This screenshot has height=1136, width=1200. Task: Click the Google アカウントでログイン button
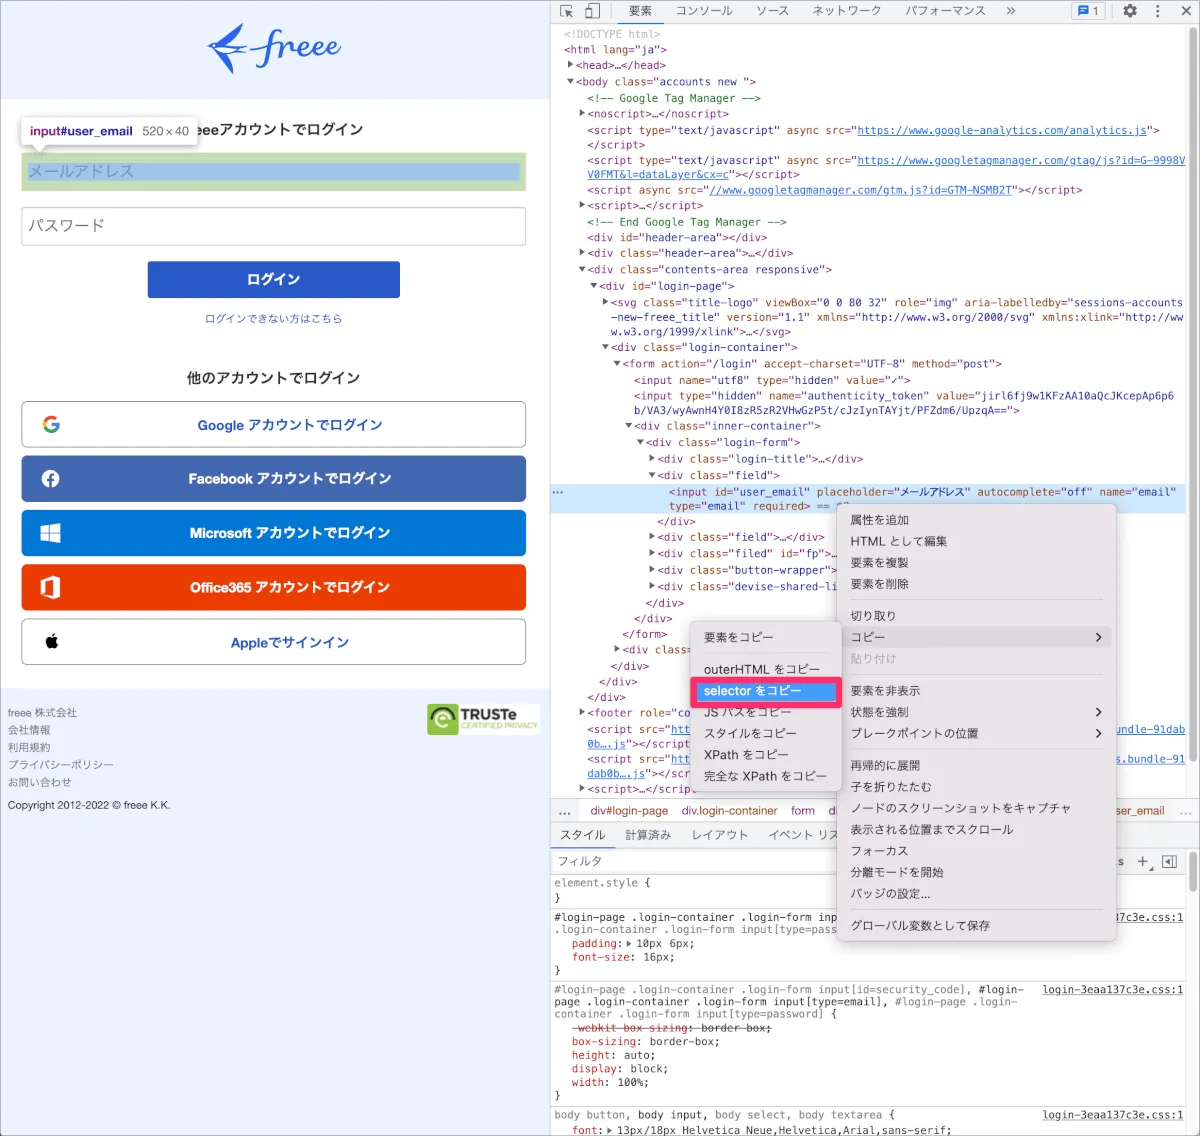click(273, 425)
